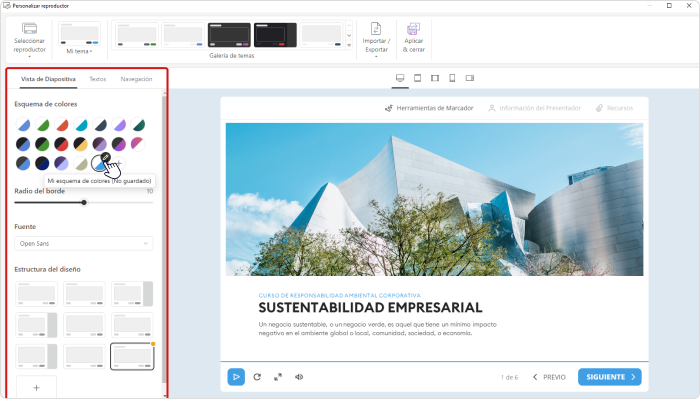Click the border radius value '10'
The image size is (700, 399).
coord(150,191)
